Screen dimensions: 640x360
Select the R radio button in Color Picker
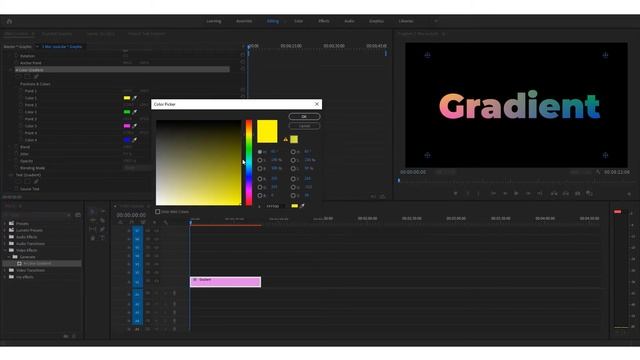click(260, 179)
